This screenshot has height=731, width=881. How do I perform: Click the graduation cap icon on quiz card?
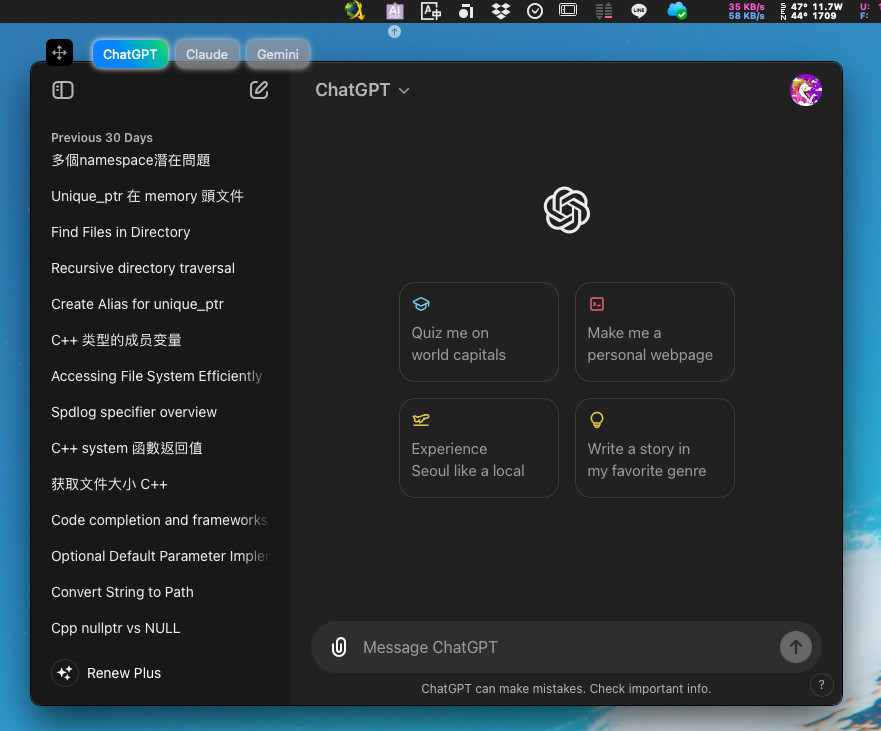(421, 304)
